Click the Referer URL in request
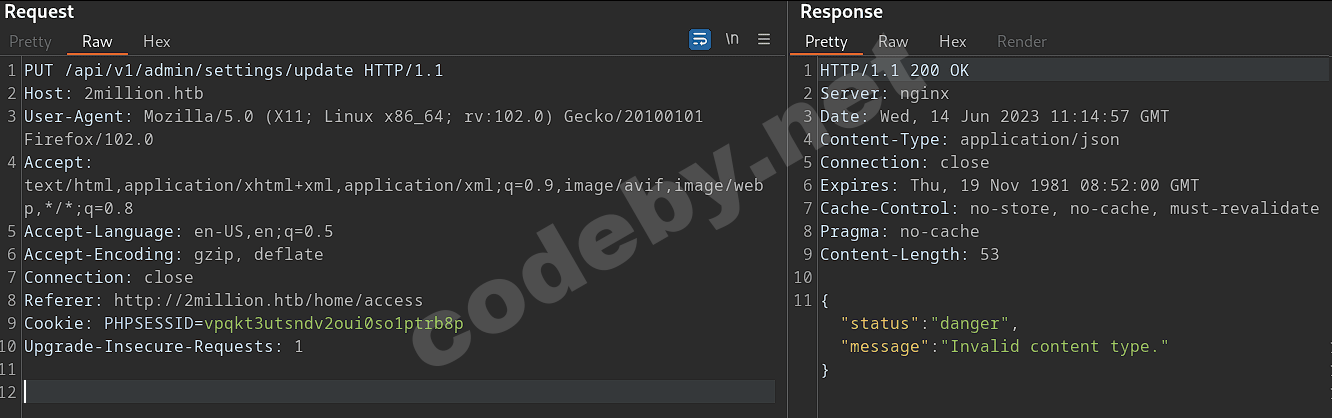Image resolution: width=1332 pixels, height=418 pixels. click(268, 301)
